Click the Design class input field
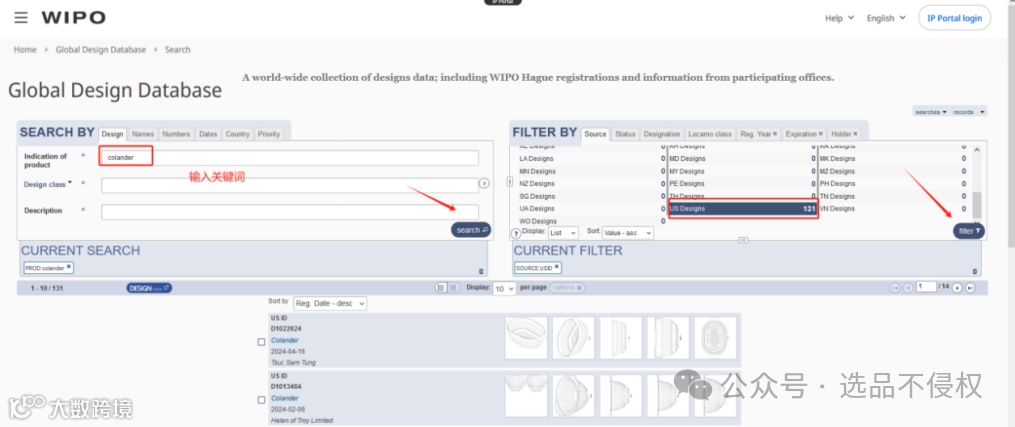The image size is (1015, 427). (x=290, y=185)
